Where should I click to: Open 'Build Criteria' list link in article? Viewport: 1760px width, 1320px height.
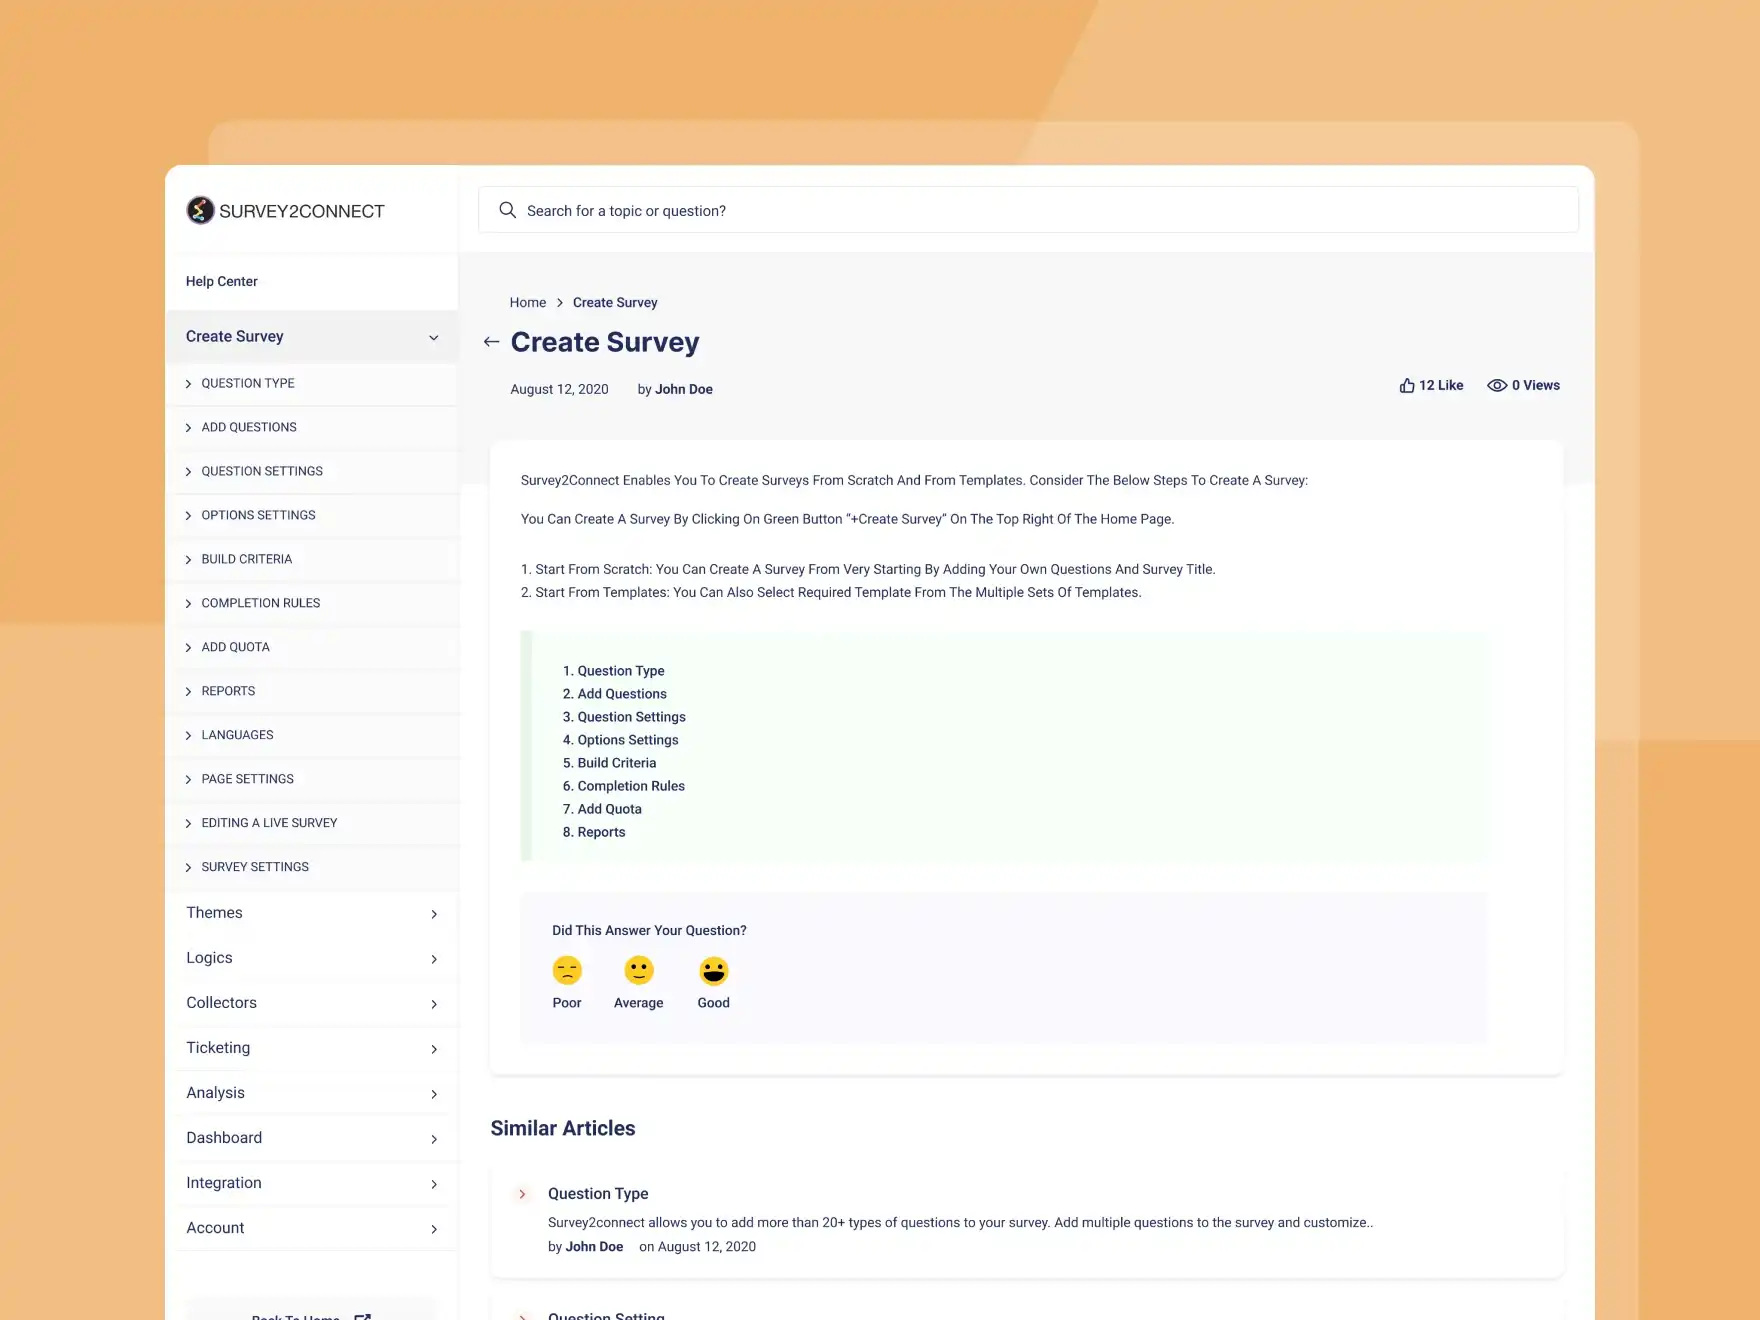tap(617, 763)
